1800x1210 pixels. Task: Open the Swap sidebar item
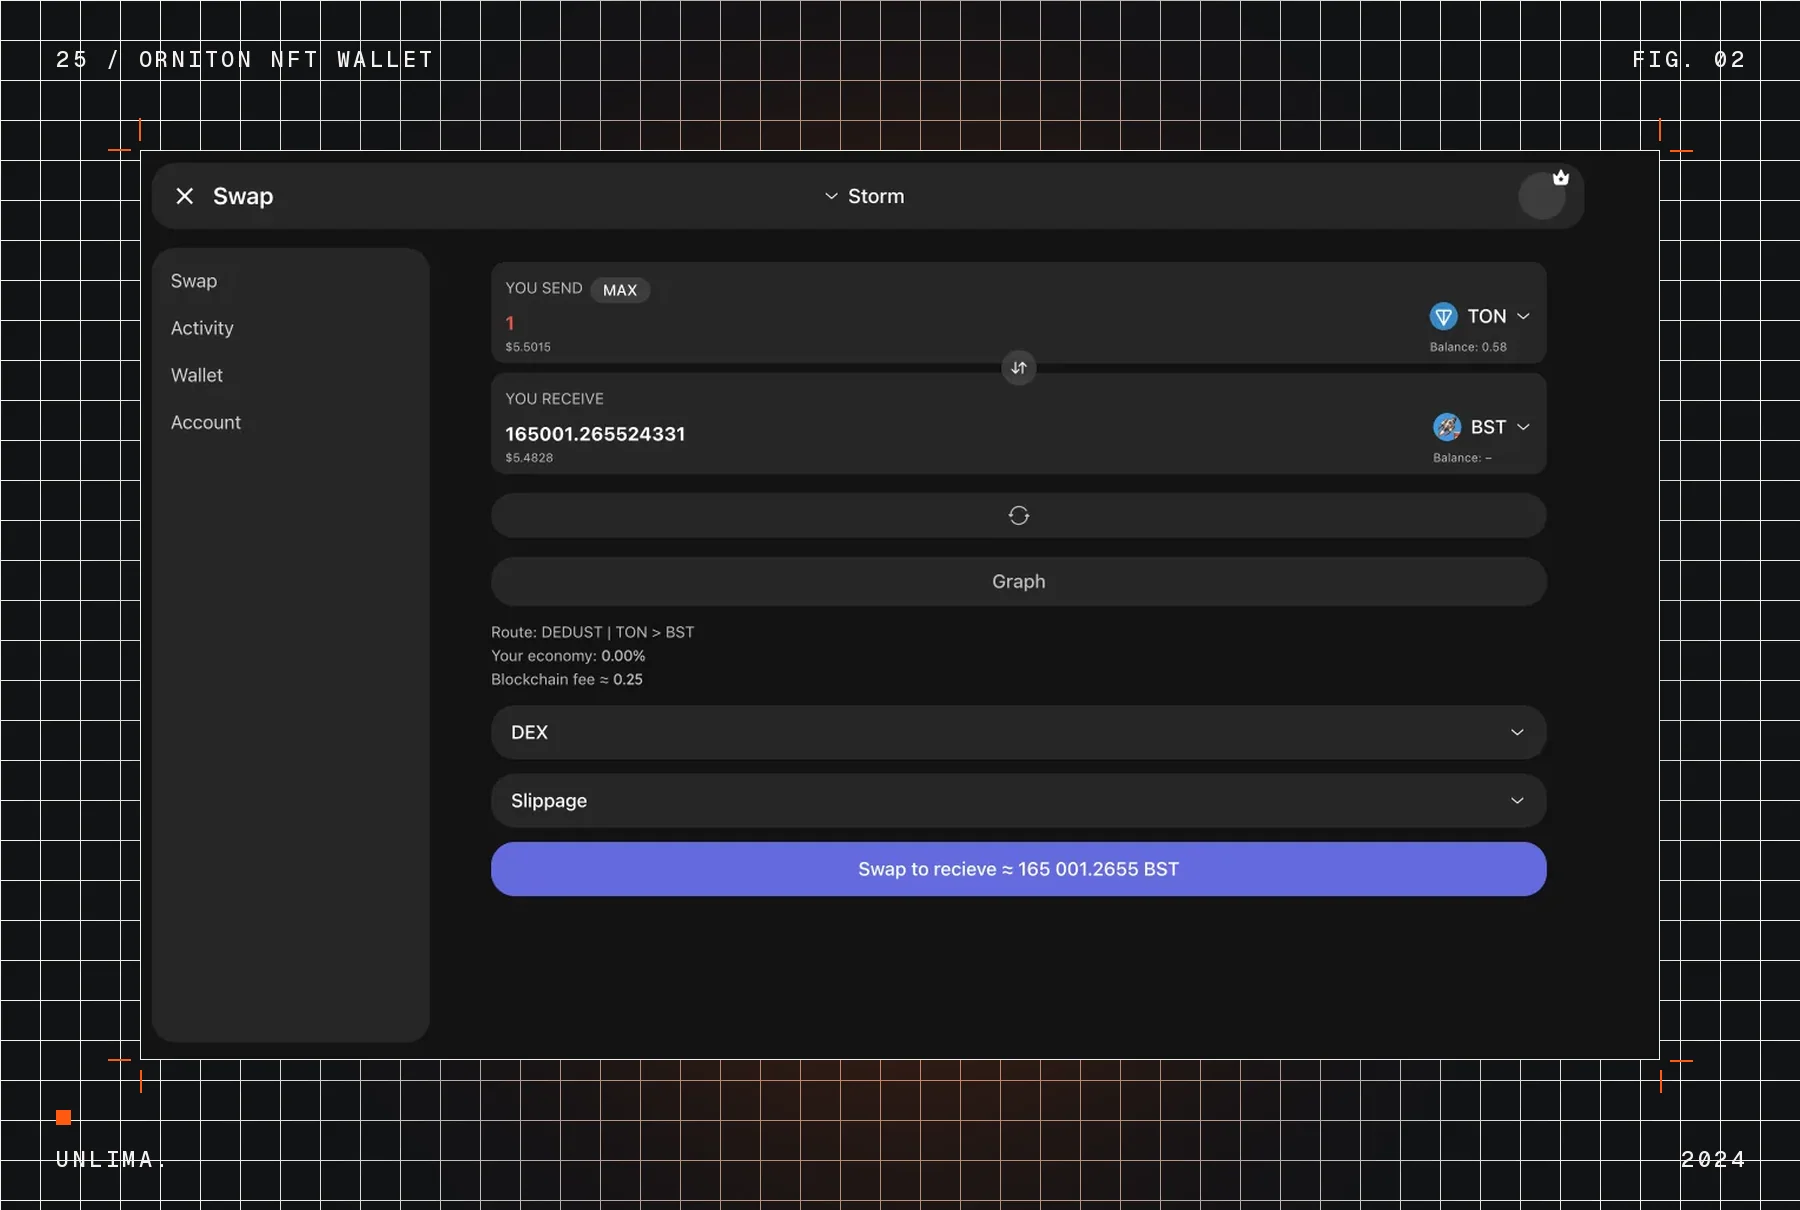click(194, 281)
